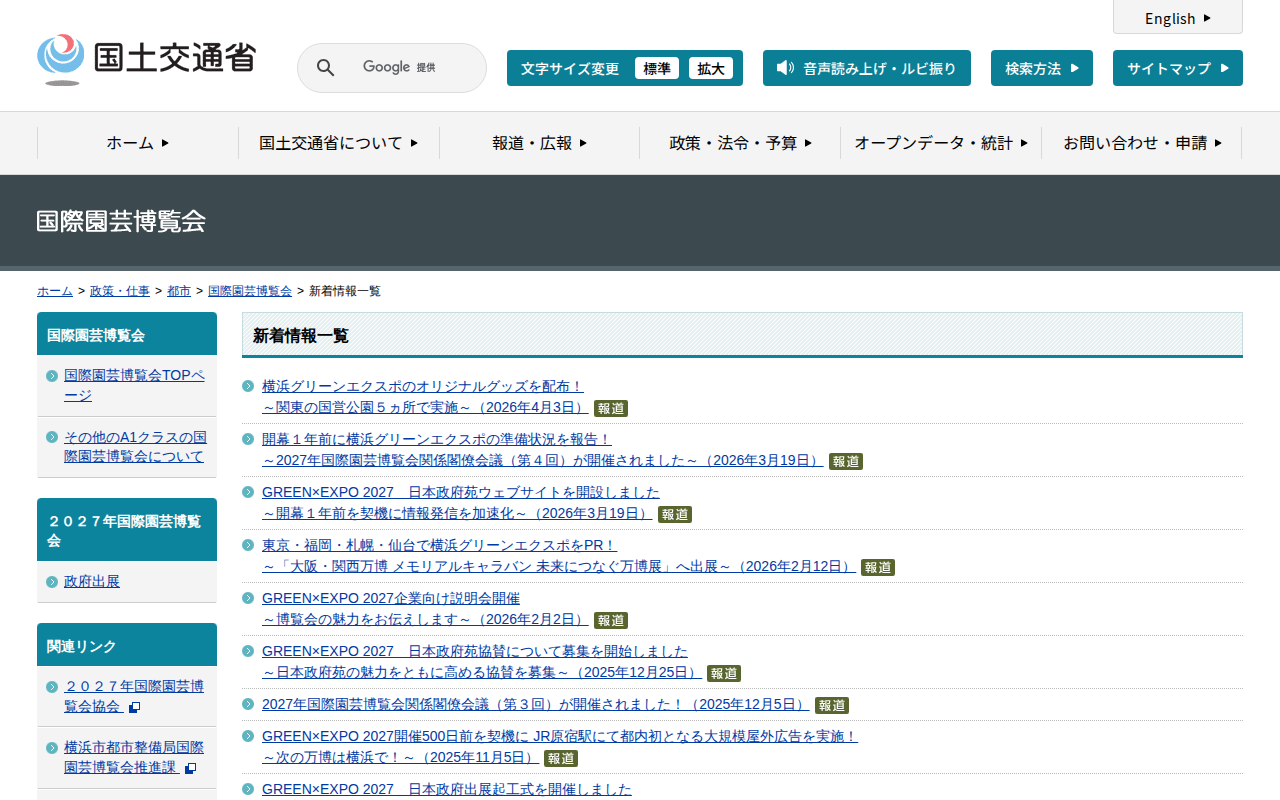This screenshot has width=1280, height=800.
Task: Click bullet icon beside 政府出展 sidebar link
Action: tap(52, 582)
